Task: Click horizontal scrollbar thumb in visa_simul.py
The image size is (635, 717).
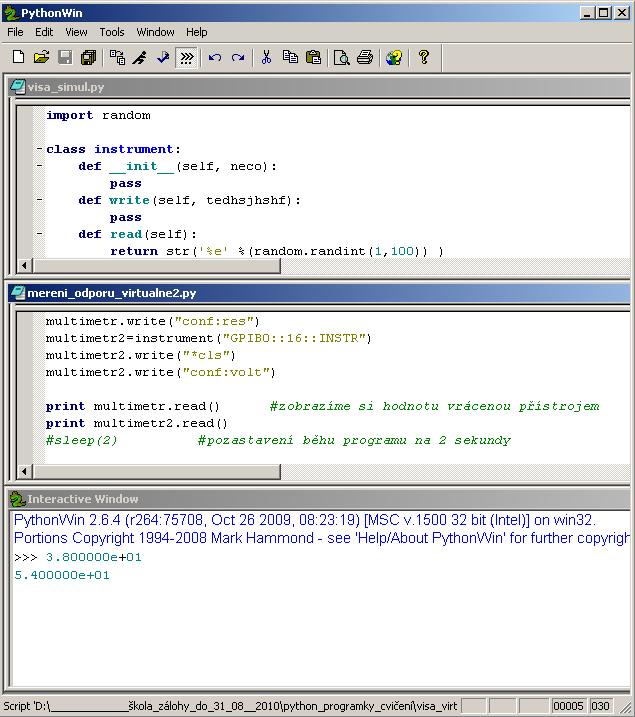Action: click(x=157, y=265)
